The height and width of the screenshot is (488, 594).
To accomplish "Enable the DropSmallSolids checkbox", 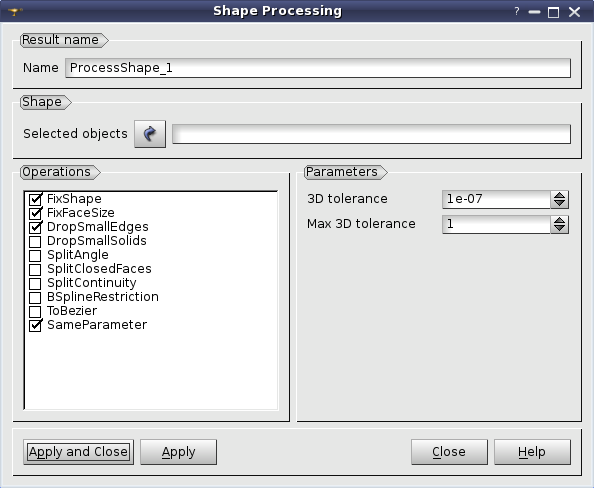I will click(35, 241).
